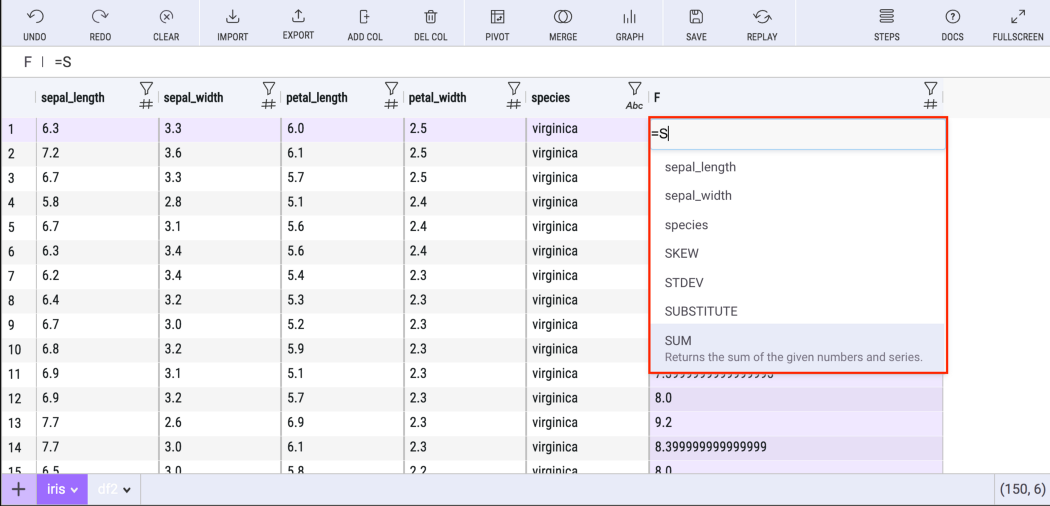Open filter for species column
Screen dimensions: 1050x506
(634, 90)
